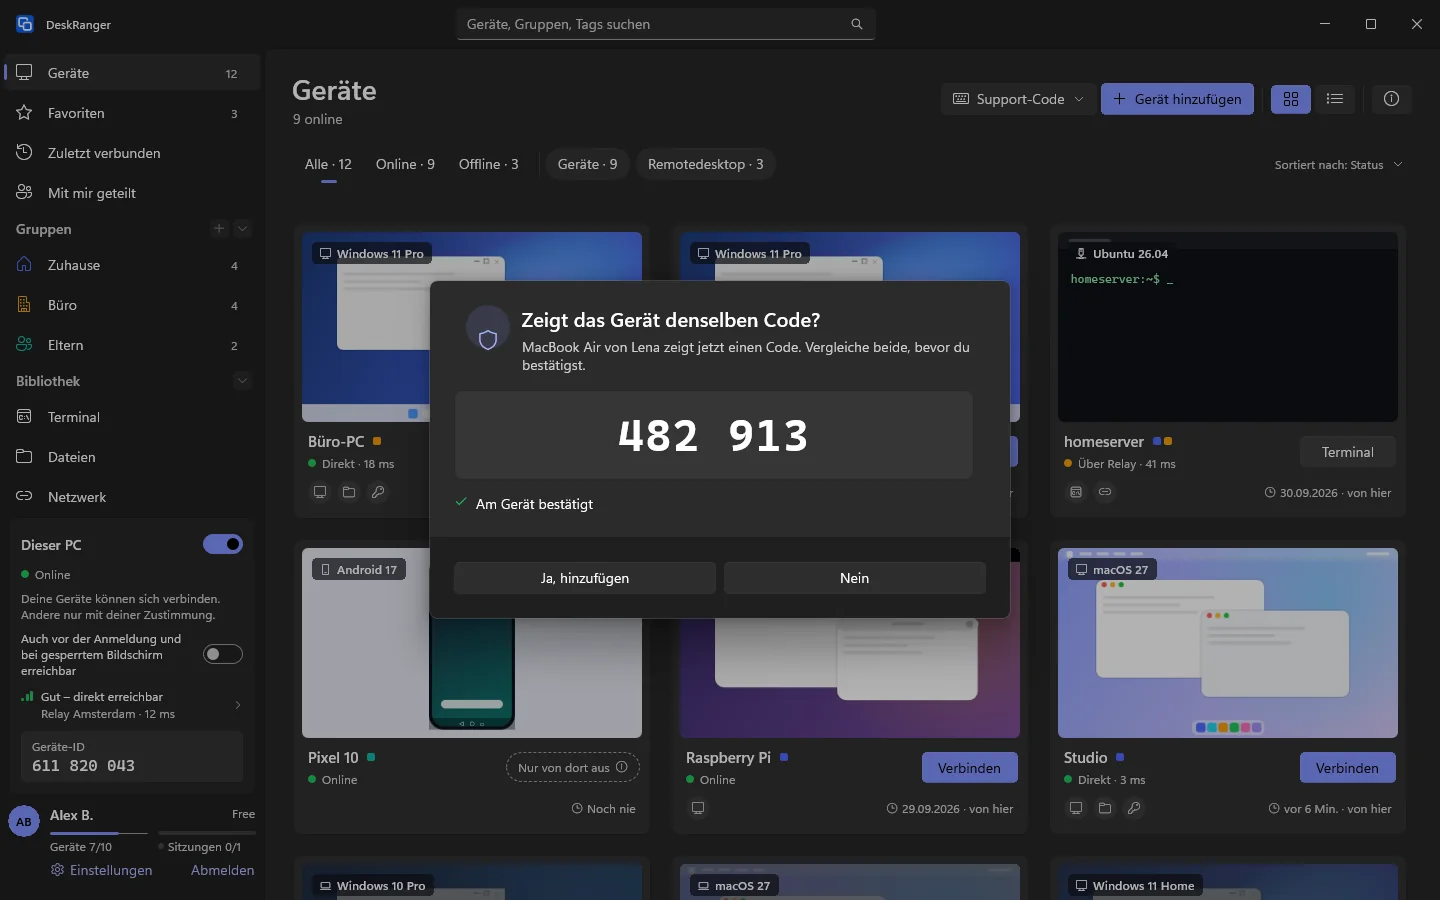Collapse the Bibliothek section chevron

coord(242,381)
